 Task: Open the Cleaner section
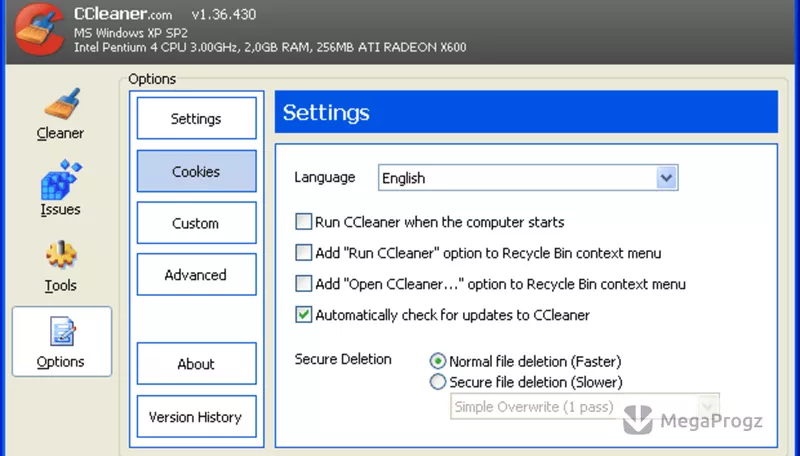click(x=61, y=114)
